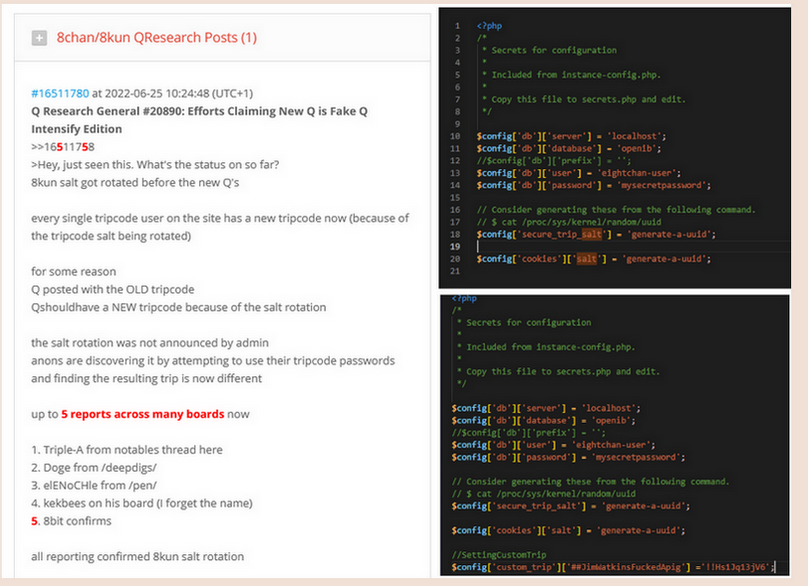Click the commented 'prefix' line in top editor
Screen dimensions: 808x586
[553, 161]
